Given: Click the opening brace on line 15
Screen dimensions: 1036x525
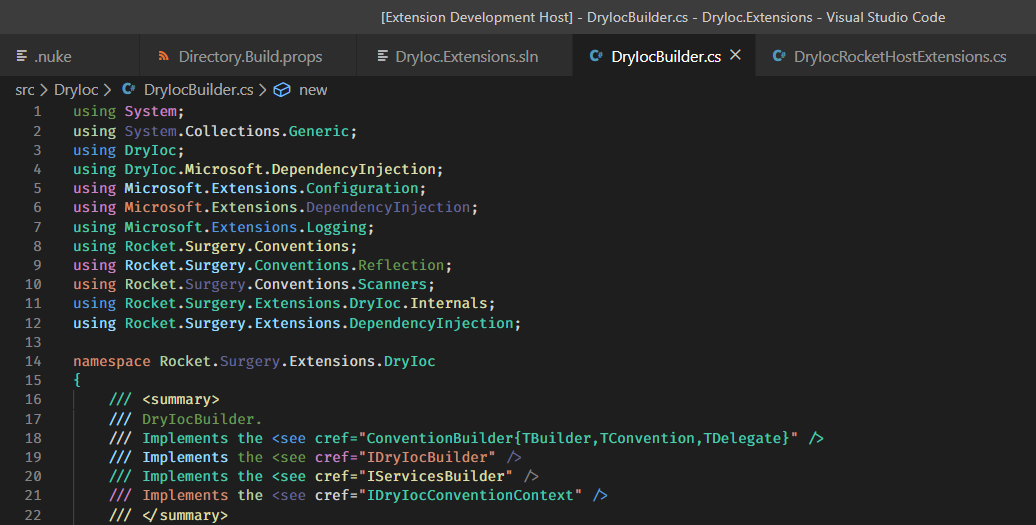Looking at the screenshot, I should (x=77, y=380).
